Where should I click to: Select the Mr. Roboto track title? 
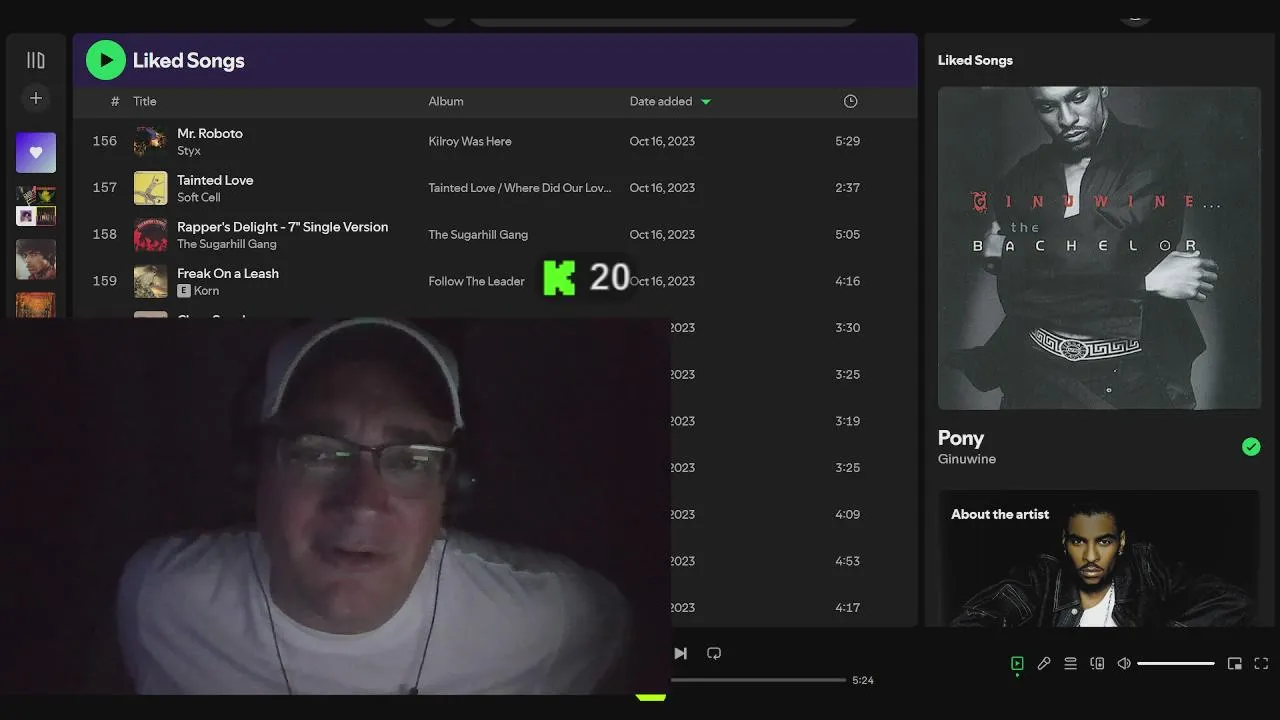point(210,133)
